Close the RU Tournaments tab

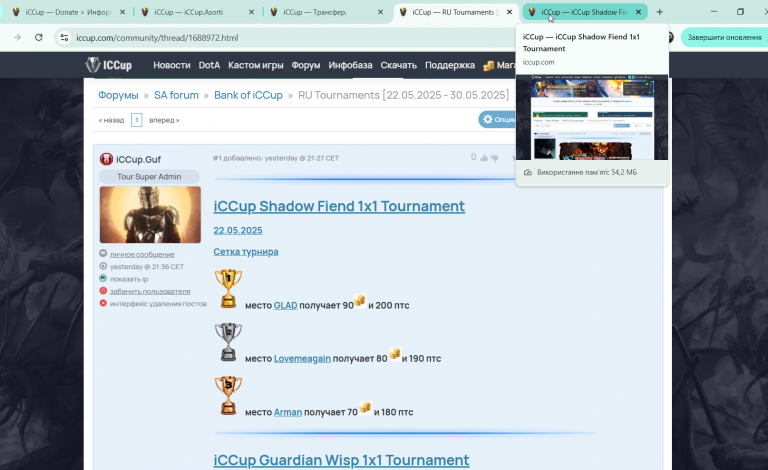[x=509, y=12]
